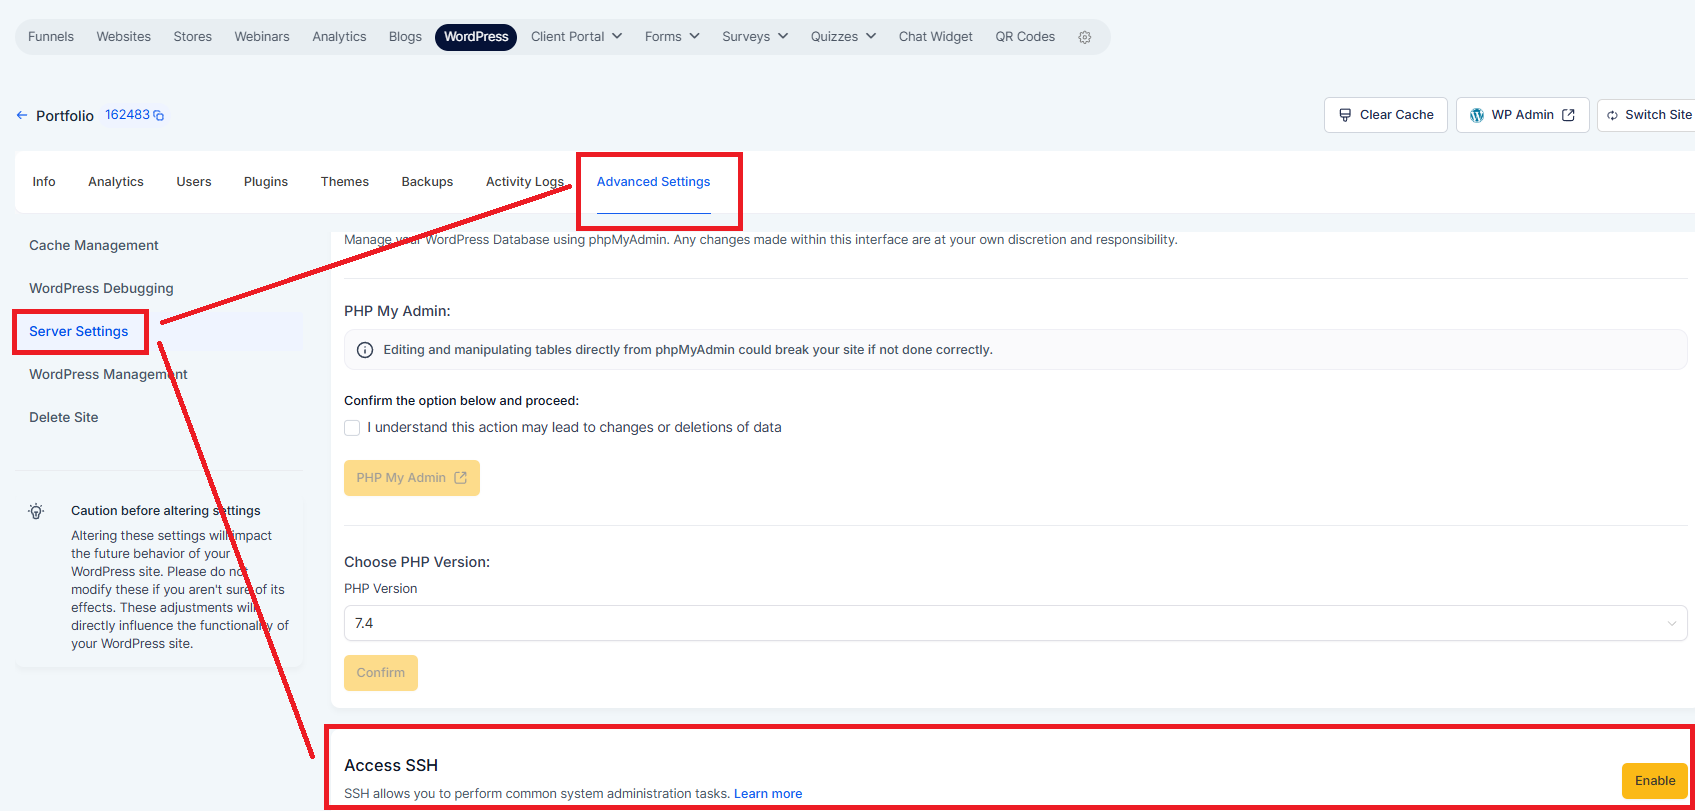Screen dimensions: 1695x811
Task: Open the Funnels section
Action: [51, 37]
